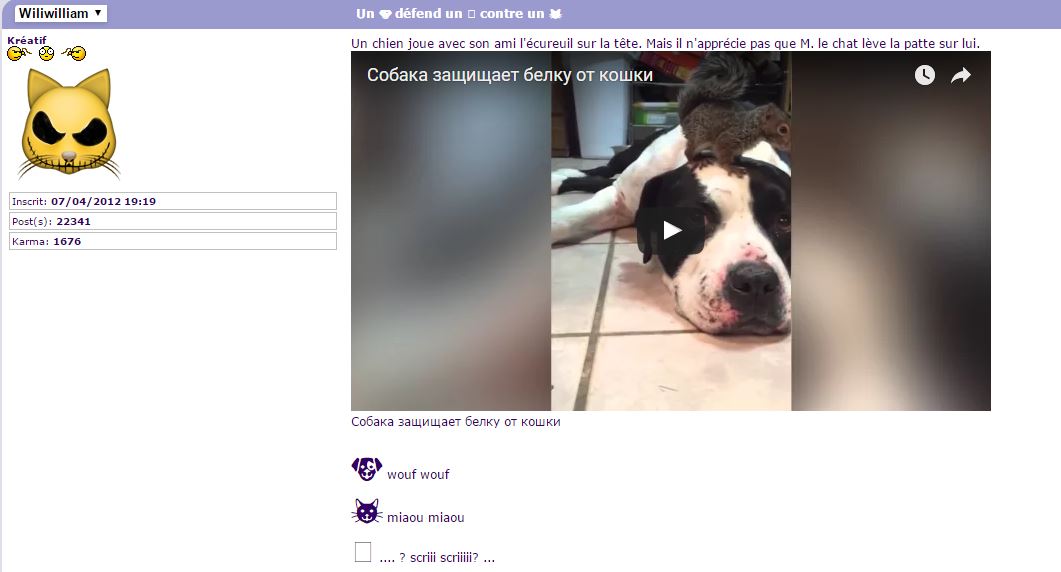The width and height of the screenshot is (1061, 572).
Task: Click the cat emoji beside miaou miaou
Action: coord(367,511)
